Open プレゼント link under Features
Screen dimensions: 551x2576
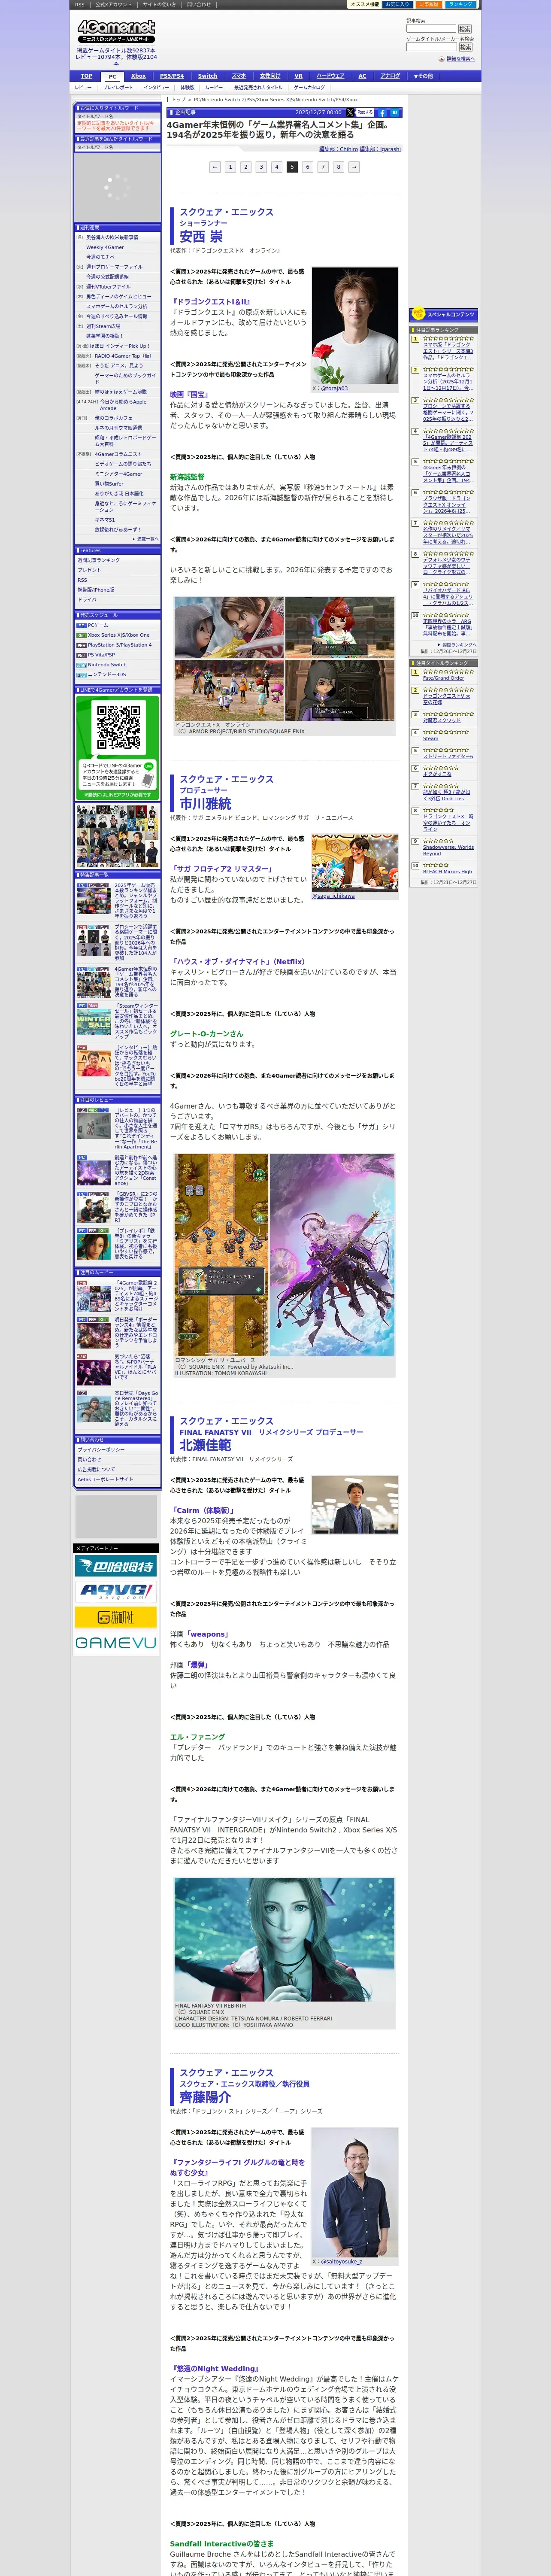pos(89,570)
